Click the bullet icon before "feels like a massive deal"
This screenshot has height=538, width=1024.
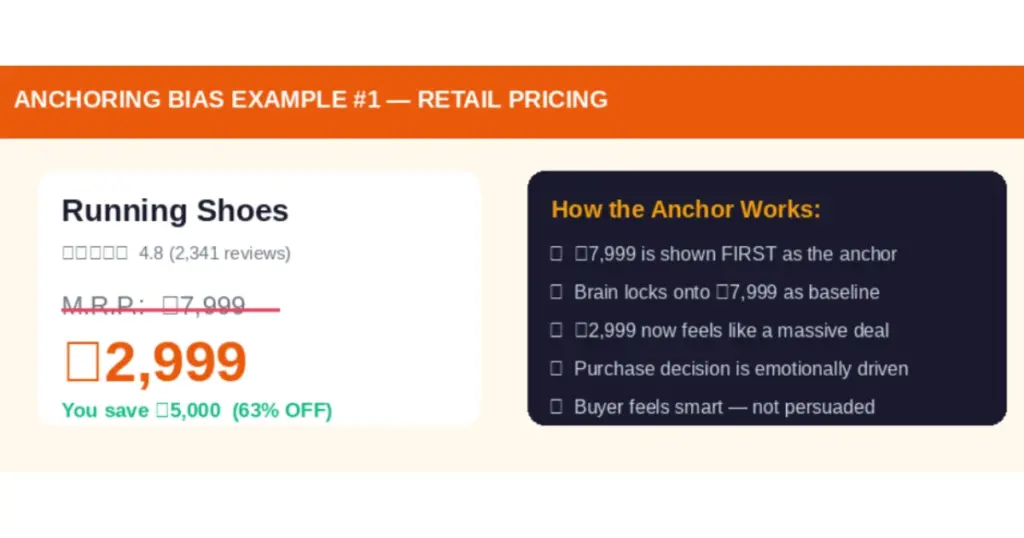click(556, 330)
